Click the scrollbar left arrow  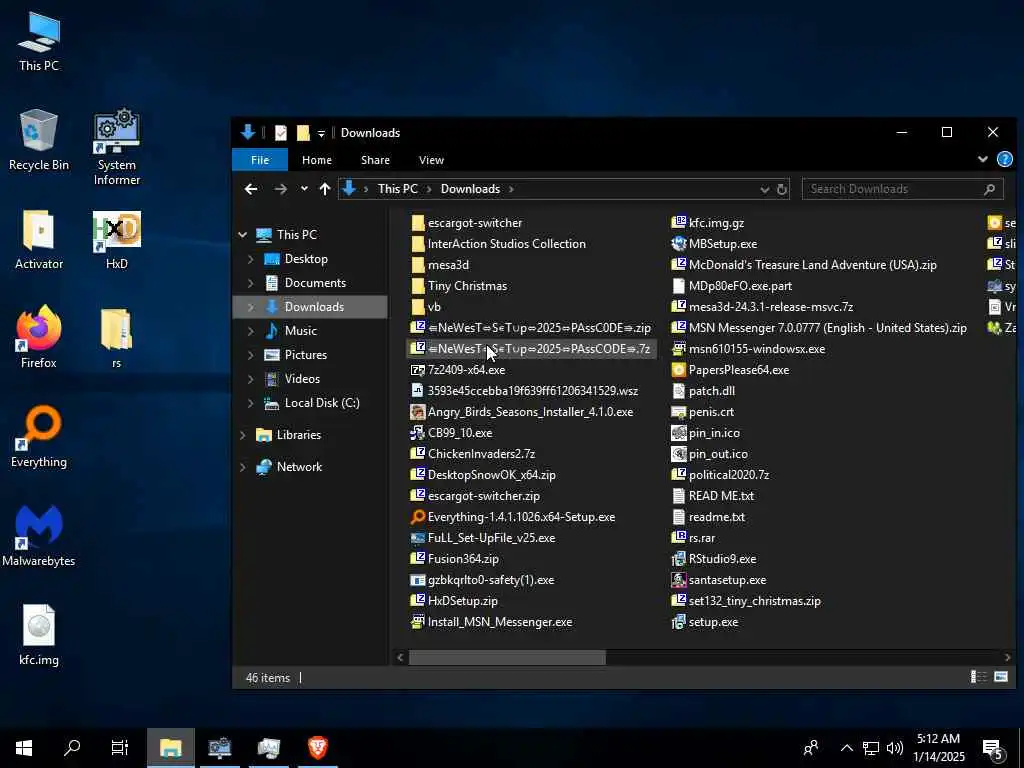pos(400,658)
